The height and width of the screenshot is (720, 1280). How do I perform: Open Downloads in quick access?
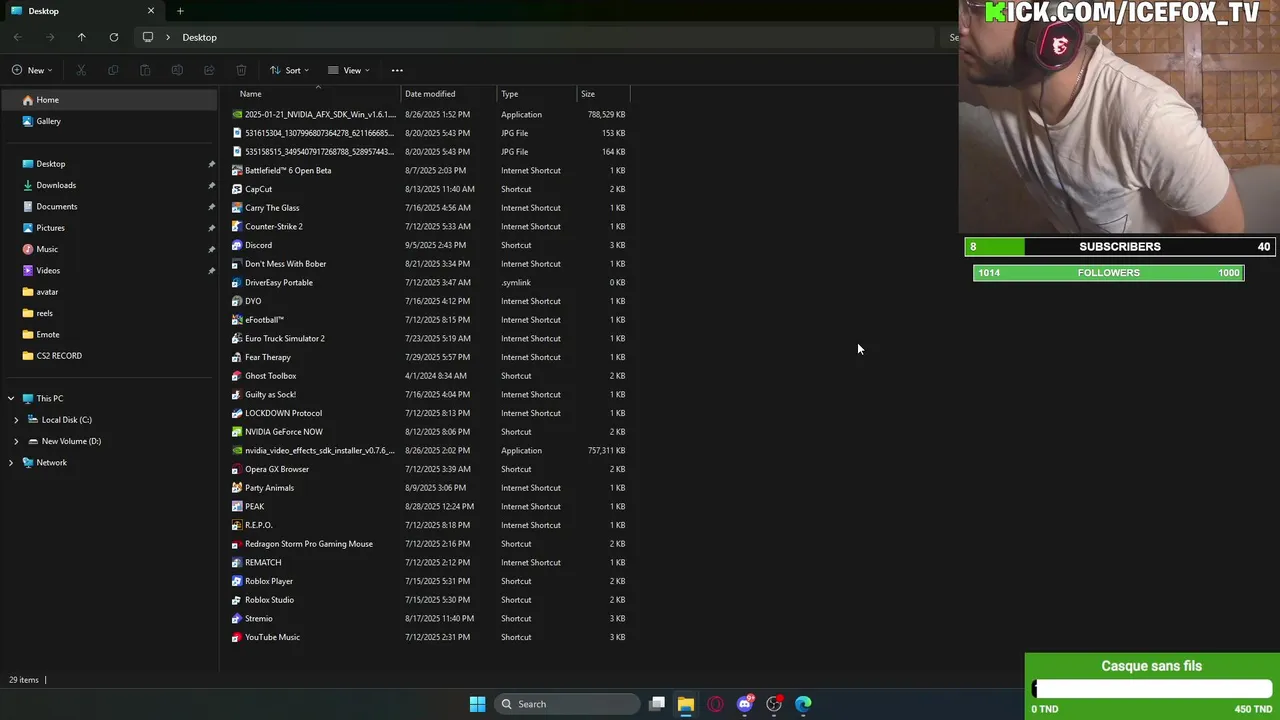(x=56, y=185)
